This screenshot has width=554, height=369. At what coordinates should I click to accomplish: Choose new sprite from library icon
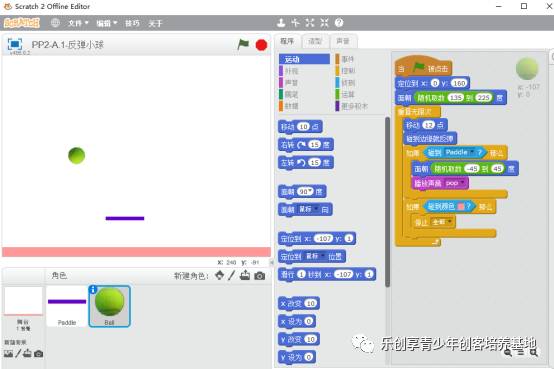(219, 275)
